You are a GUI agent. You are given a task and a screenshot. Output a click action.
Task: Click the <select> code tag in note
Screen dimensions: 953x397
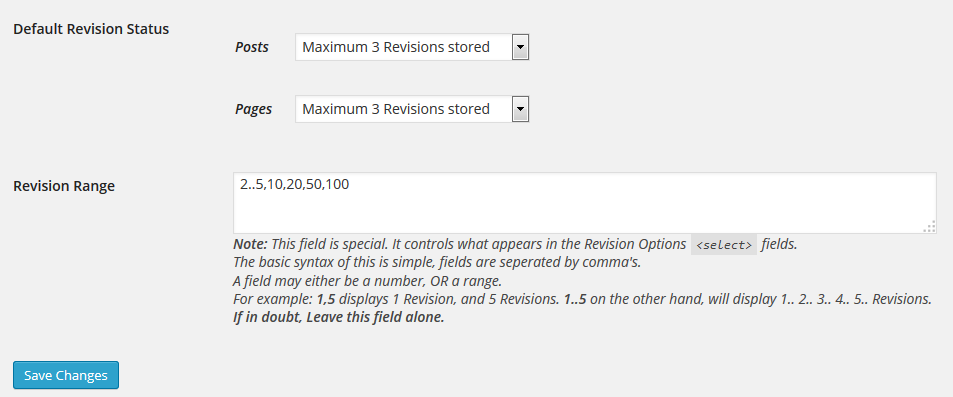[724, 245]
